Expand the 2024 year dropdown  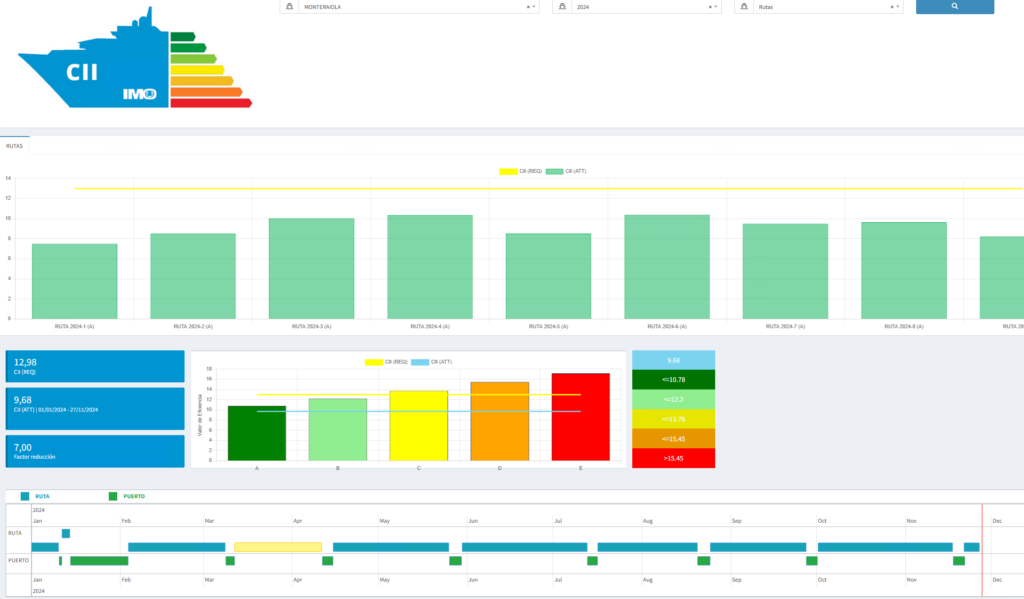point(640,6)
